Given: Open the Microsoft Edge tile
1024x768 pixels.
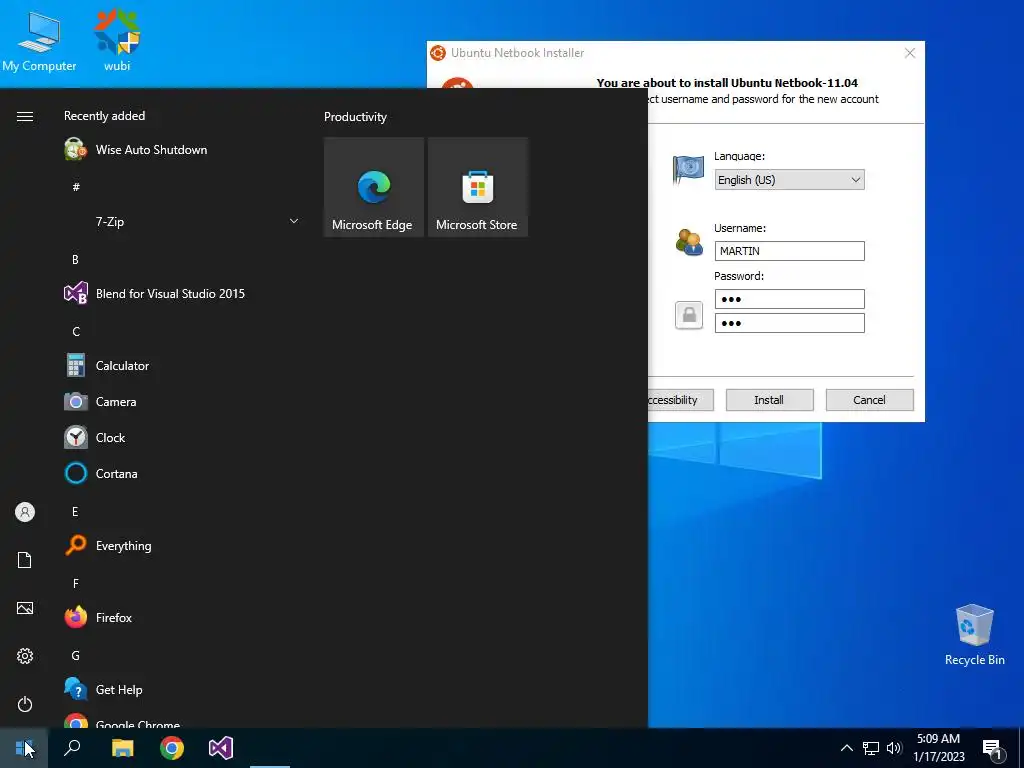Looking at the screenshot, I should pos(374,187).
